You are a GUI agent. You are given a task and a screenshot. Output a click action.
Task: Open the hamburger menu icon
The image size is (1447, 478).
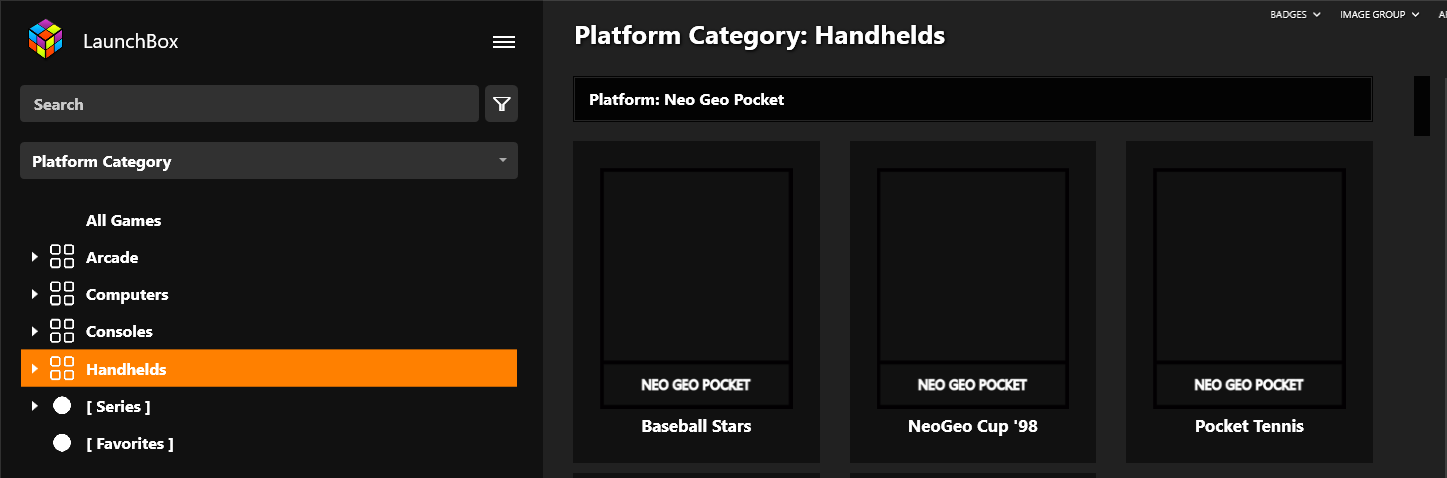(x=504, y=42)
